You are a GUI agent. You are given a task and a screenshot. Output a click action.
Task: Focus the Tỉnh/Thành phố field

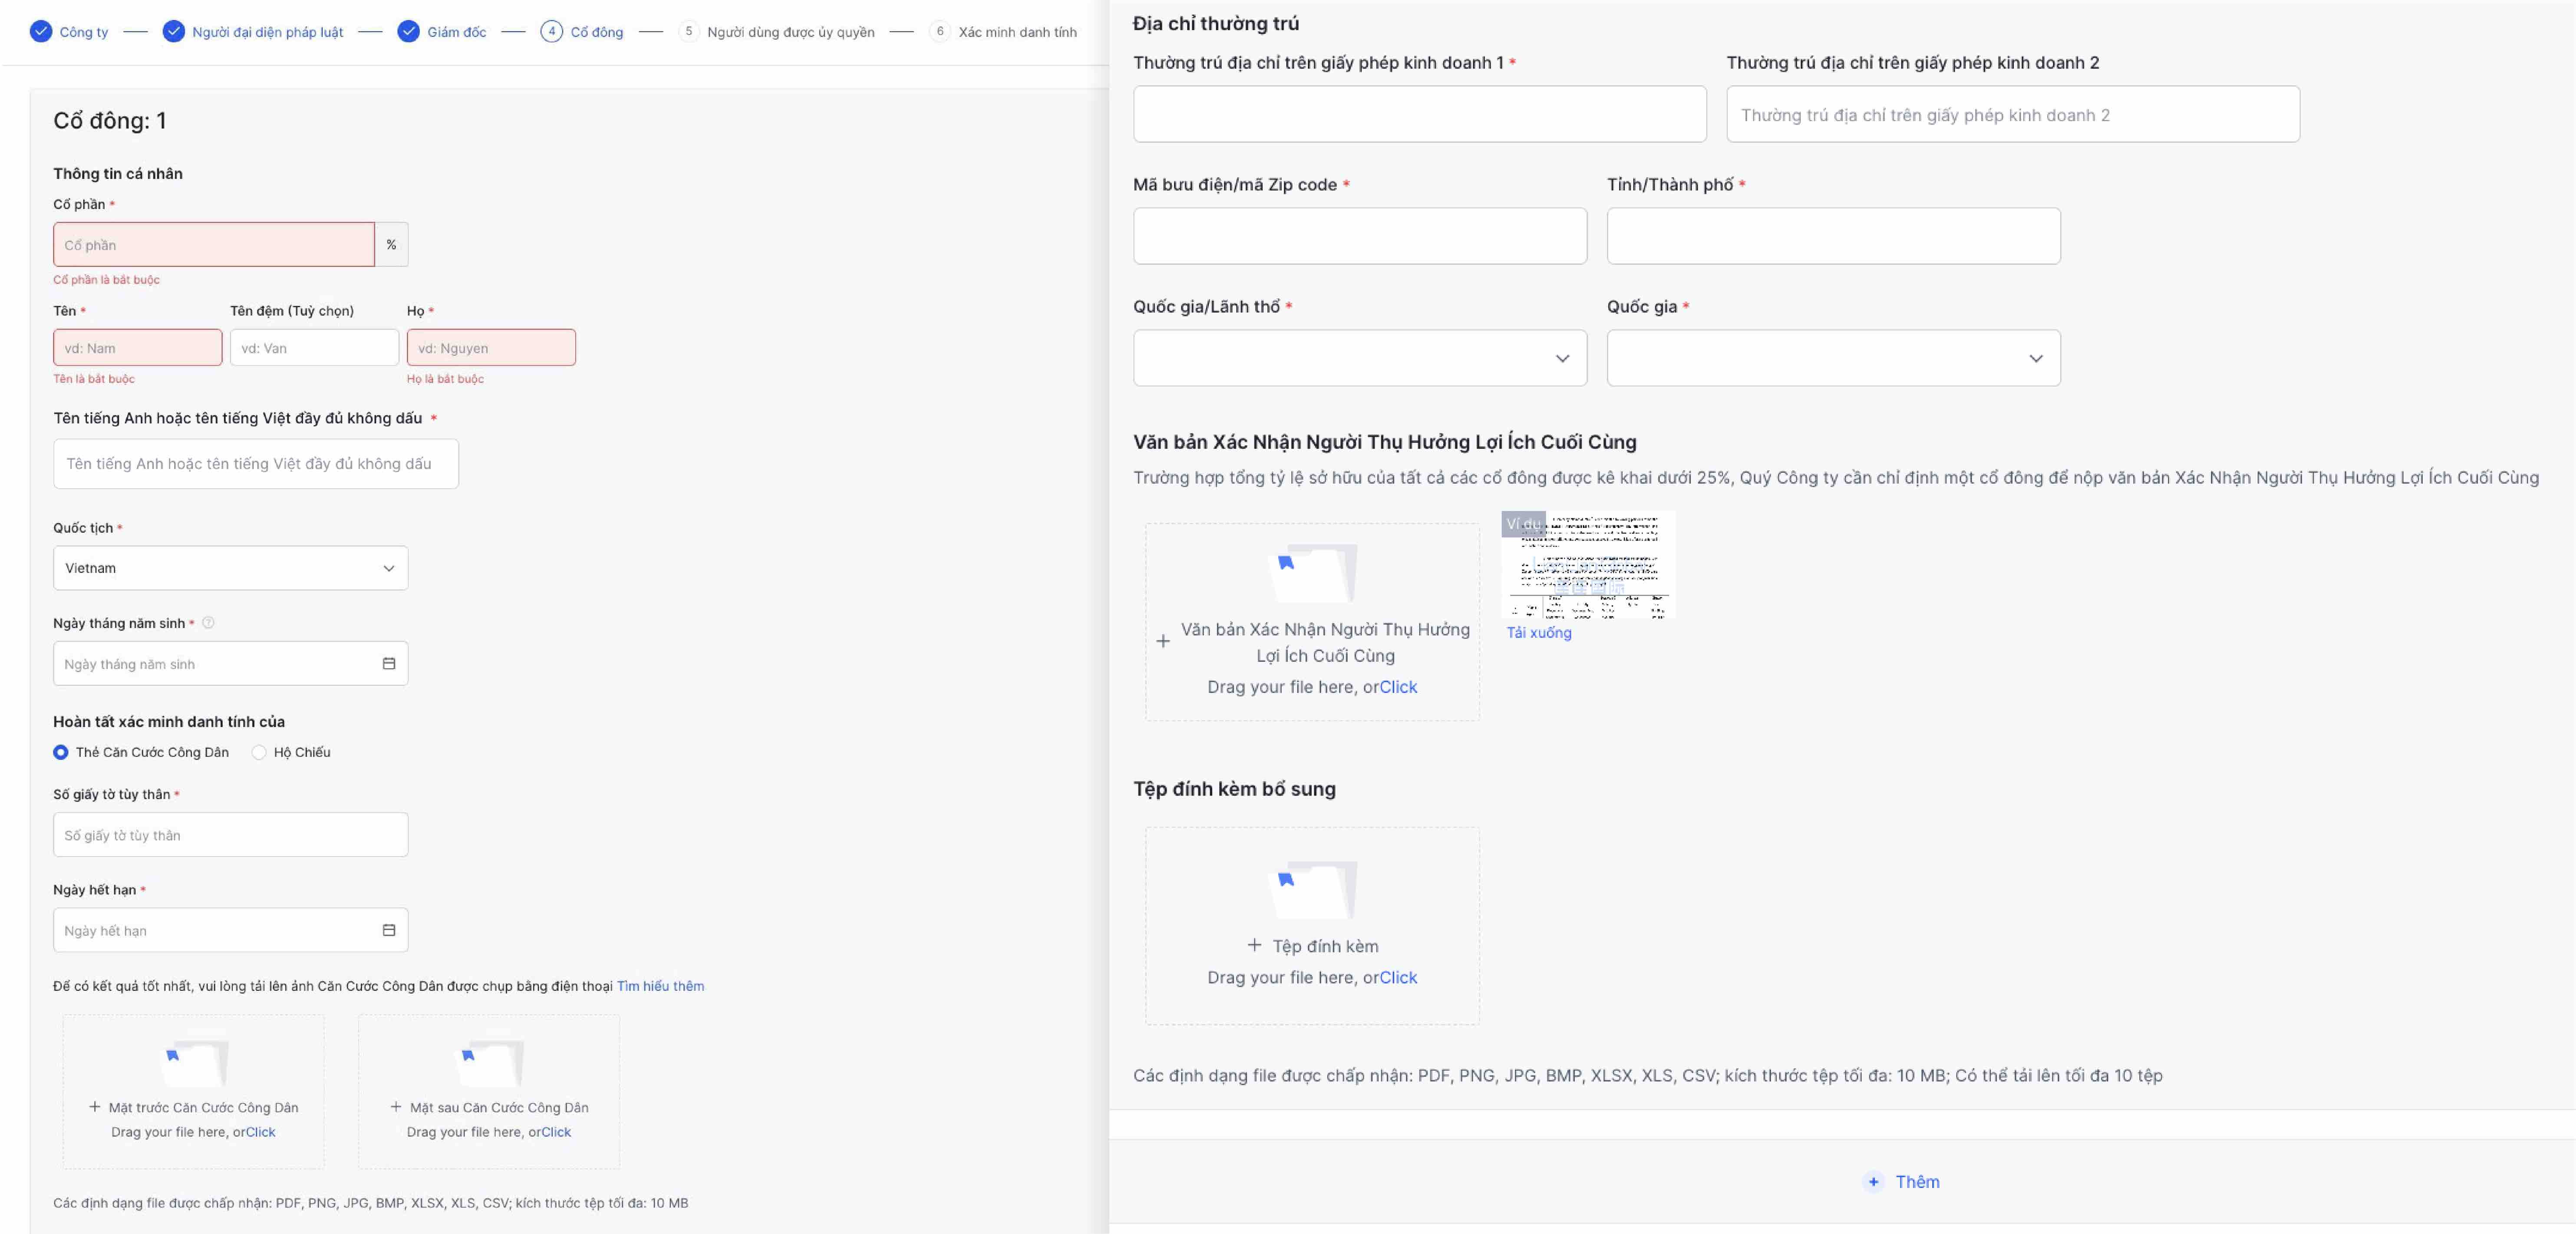1833,236
